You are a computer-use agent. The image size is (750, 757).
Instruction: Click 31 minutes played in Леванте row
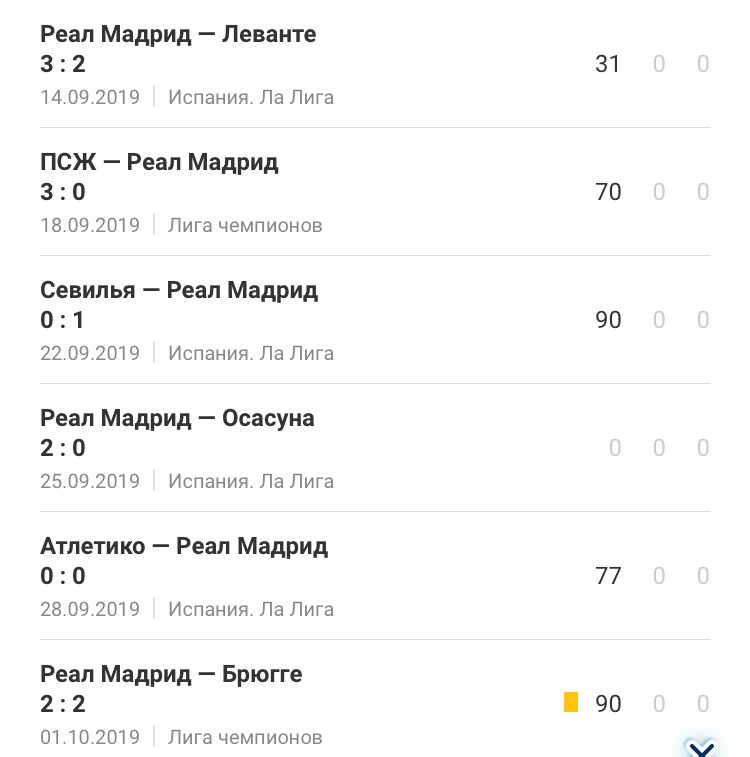point(608,64)
